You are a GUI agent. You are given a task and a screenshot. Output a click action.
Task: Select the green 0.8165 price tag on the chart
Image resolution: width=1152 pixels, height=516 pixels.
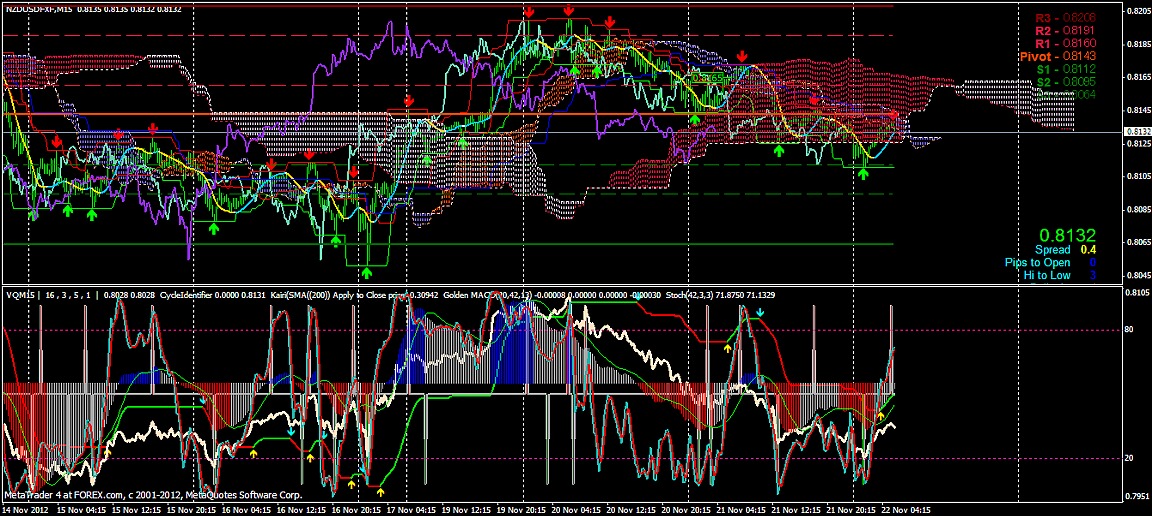(x=708, y=78)
